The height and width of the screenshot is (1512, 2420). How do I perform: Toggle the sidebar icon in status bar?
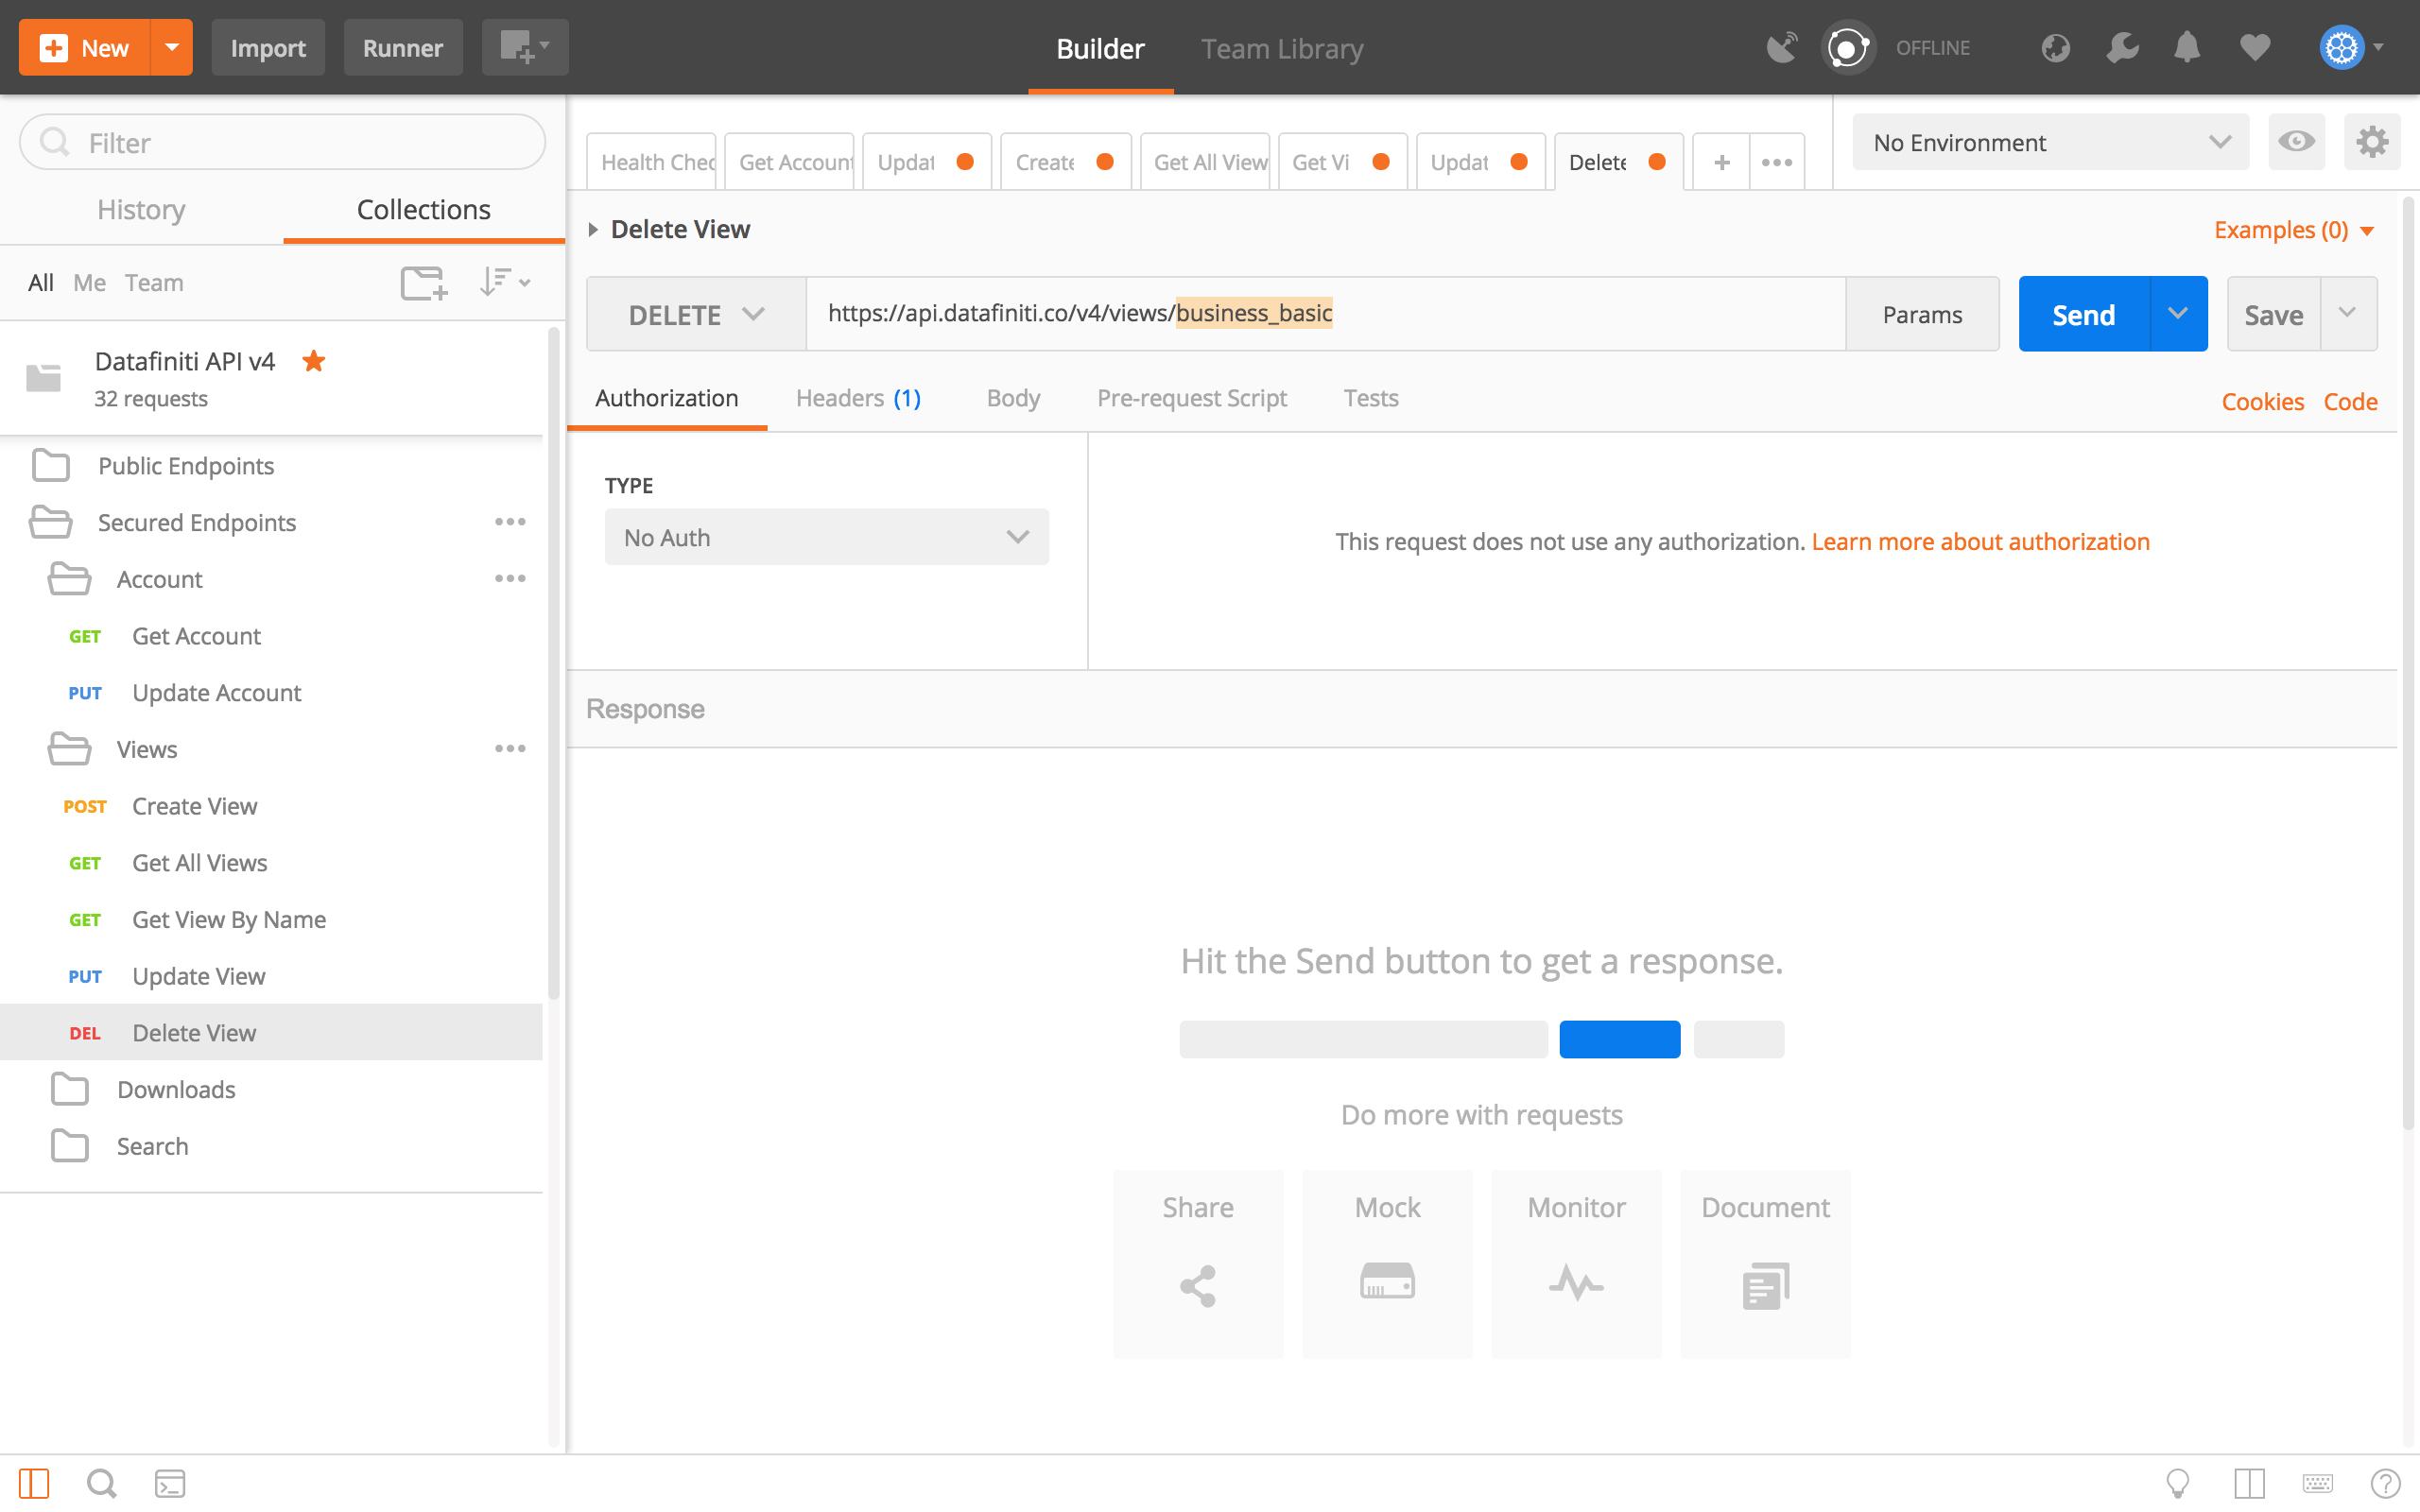[34, 1483]
